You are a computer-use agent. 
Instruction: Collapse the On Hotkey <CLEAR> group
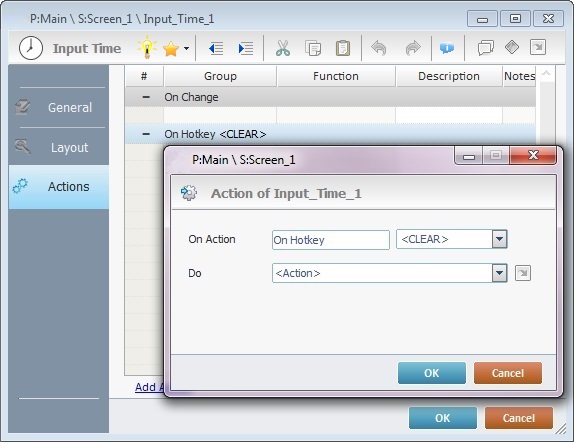tap(146, 134)
